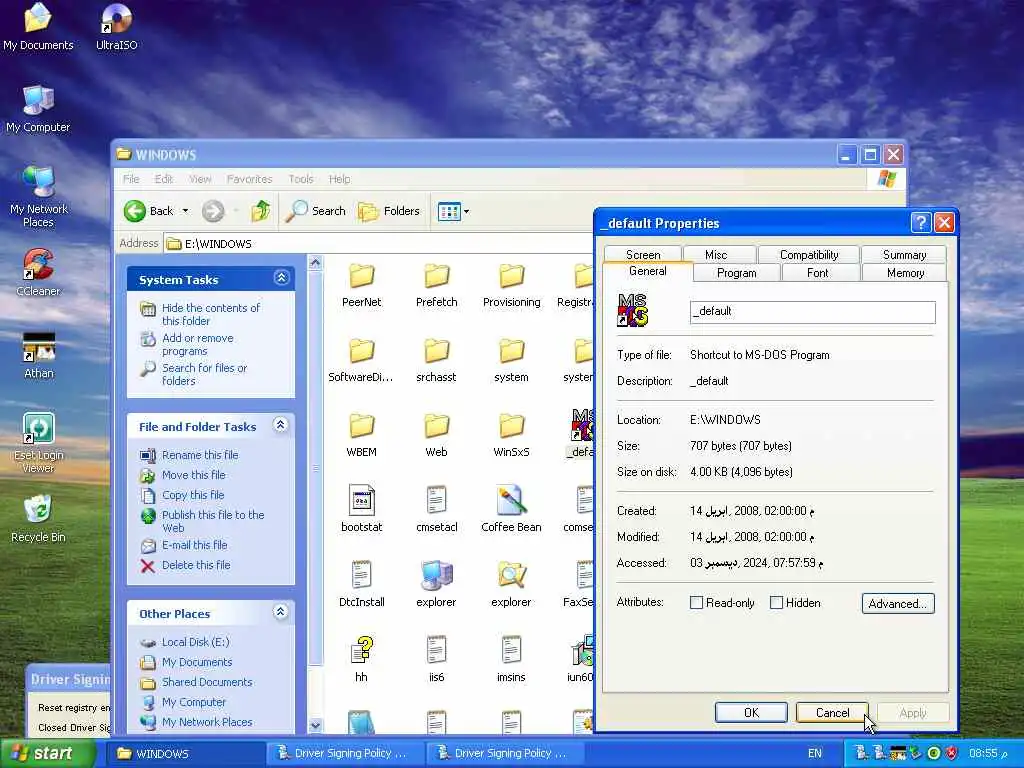
Task: Open Eset Login Viewer desktop shortcut
Action: [x=39, y=442]
